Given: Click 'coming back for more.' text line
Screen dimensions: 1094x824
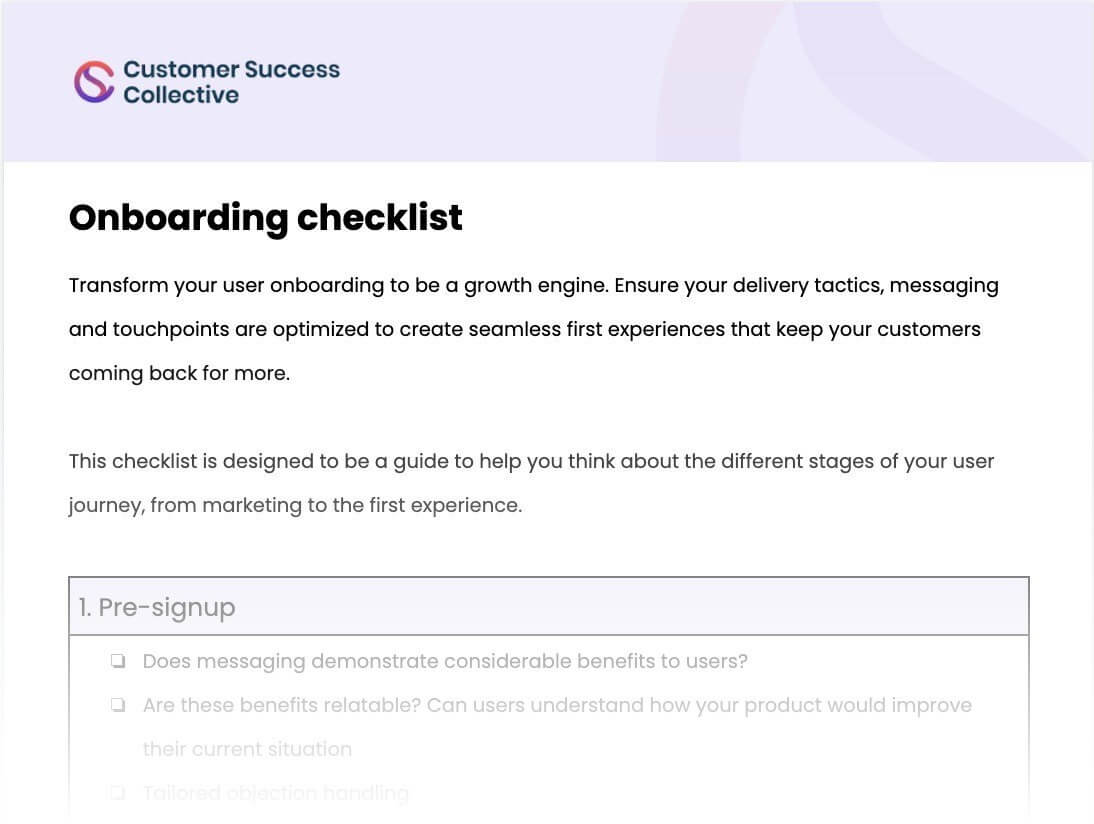Looking at the screenshot, I should tap(179, 373).
